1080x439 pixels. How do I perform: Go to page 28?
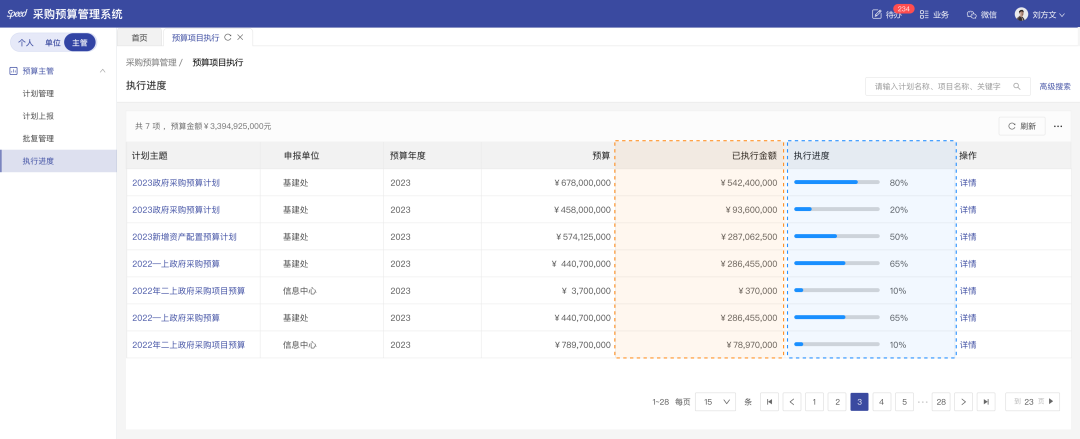pyautogui.click(x=941, y=402)
